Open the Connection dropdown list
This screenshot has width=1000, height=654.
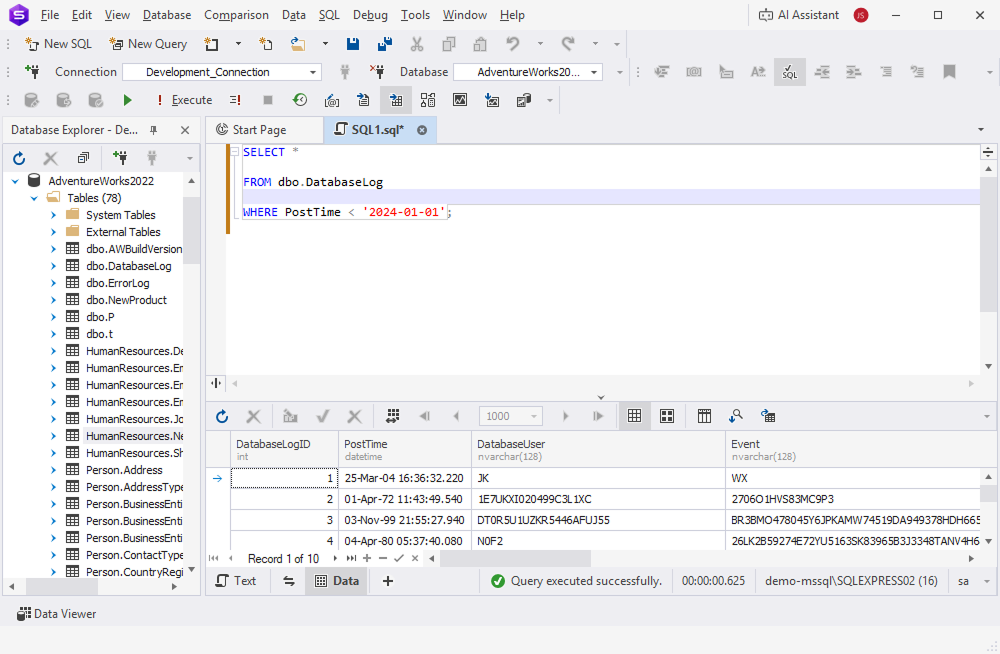[x=313, y=72]
